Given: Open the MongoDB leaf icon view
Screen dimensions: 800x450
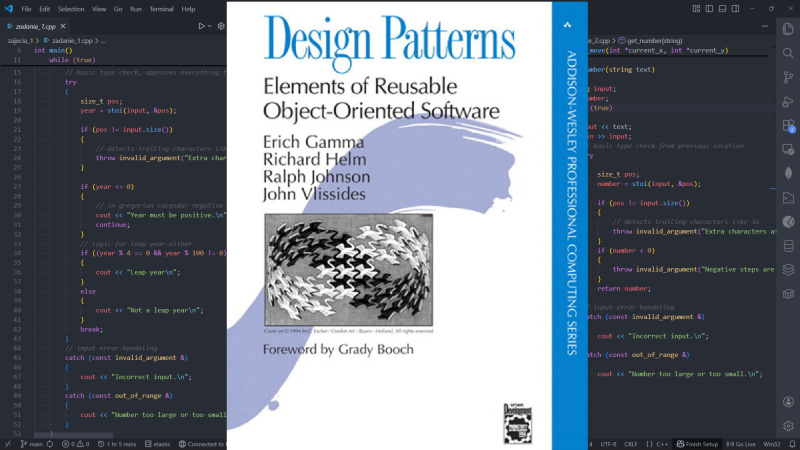Looking at the screenshot, I should pos(788,173).
